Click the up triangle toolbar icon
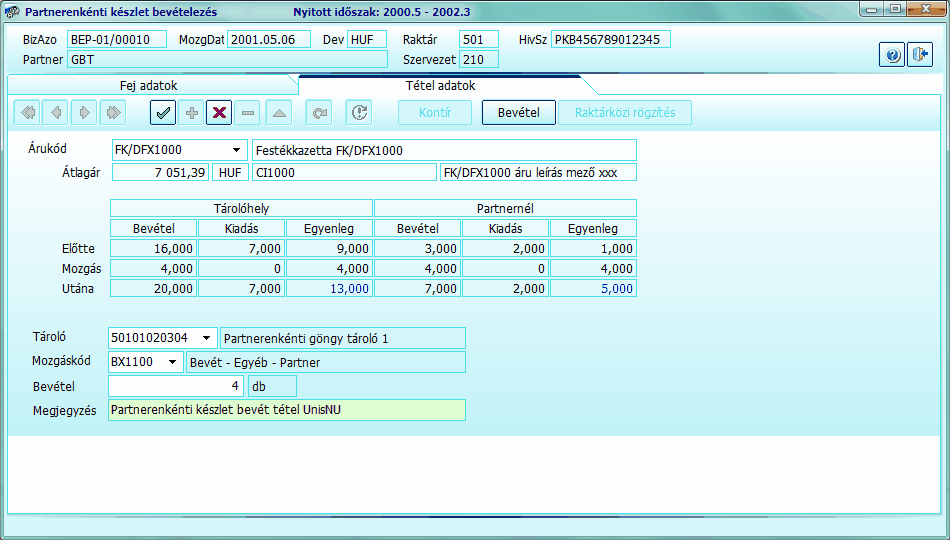950x540 pixels. coord(279,113)
